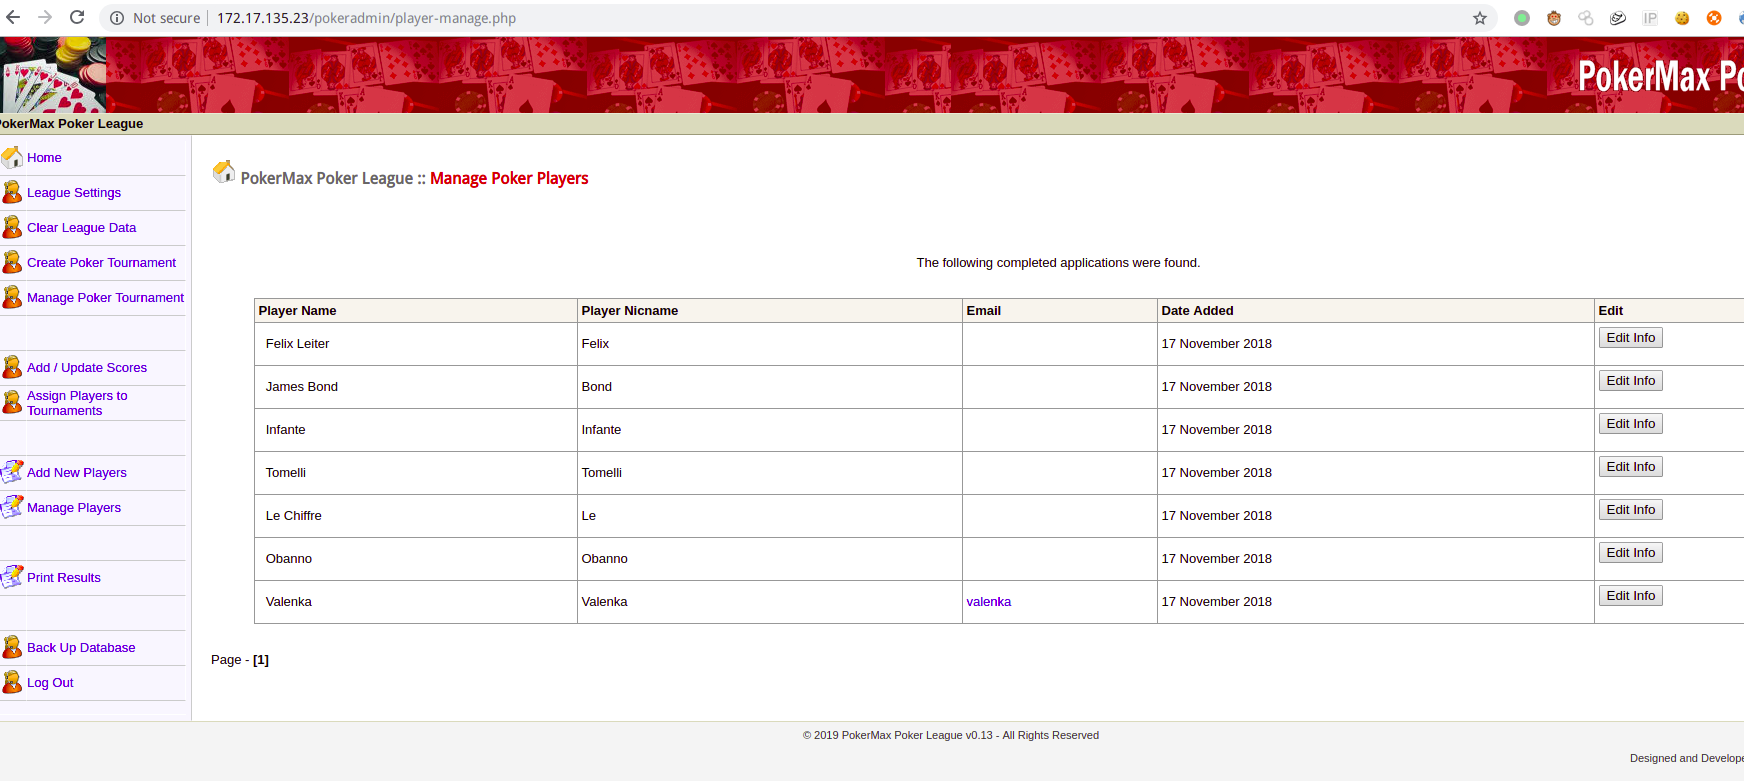Go to Create Poker Tournament
This screenshot has height=781, width=1744.
pos(101,262)
